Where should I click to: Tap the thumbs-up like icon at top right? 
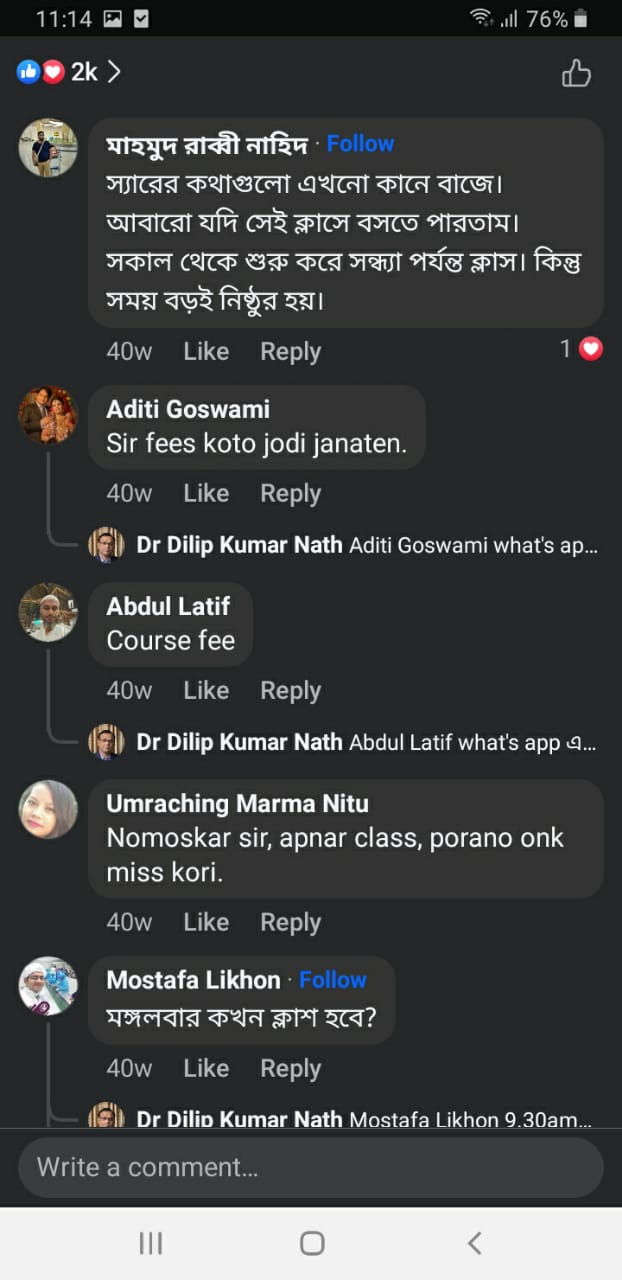[x=576, y=73]
